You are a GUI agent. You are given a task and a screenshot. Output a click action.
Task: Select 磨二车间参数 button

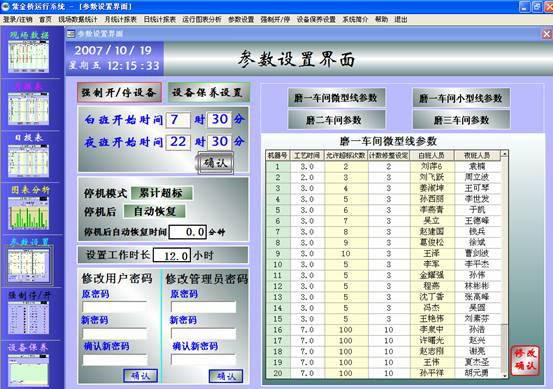336,120
